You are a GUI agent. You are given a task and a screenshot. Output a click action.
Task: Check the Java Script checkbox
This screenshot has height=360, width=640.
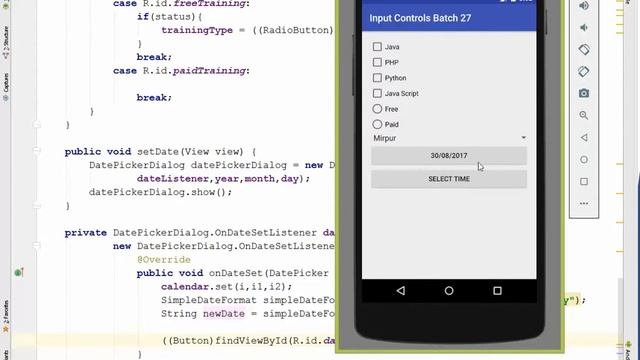pos(377,93)
